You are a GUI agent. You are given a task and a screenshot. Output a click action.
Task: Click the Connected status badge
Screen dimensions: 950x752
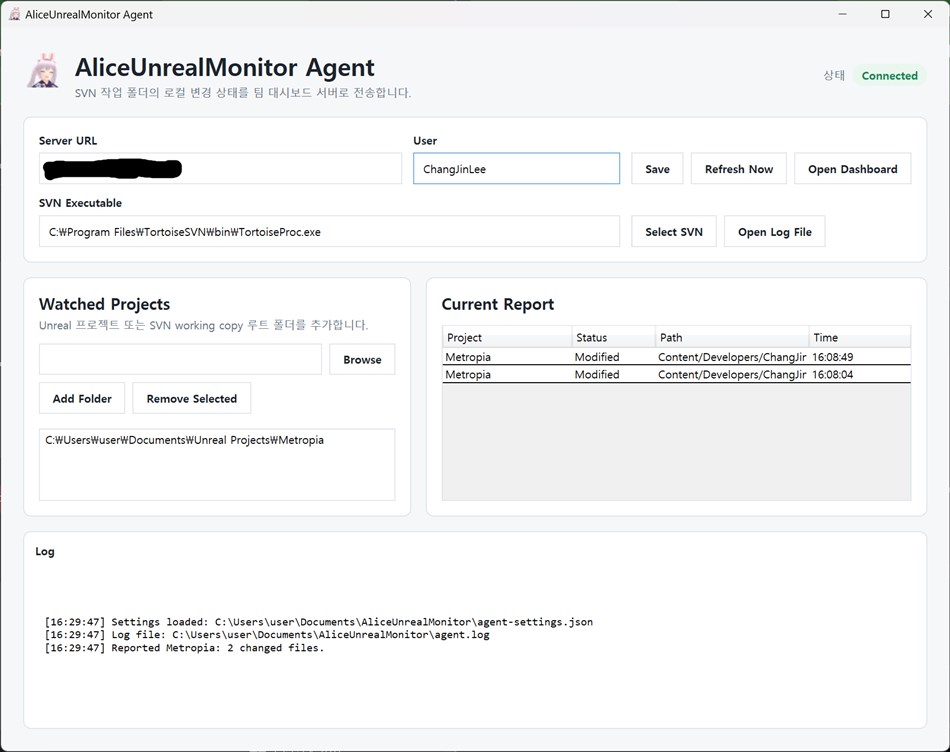889,76
